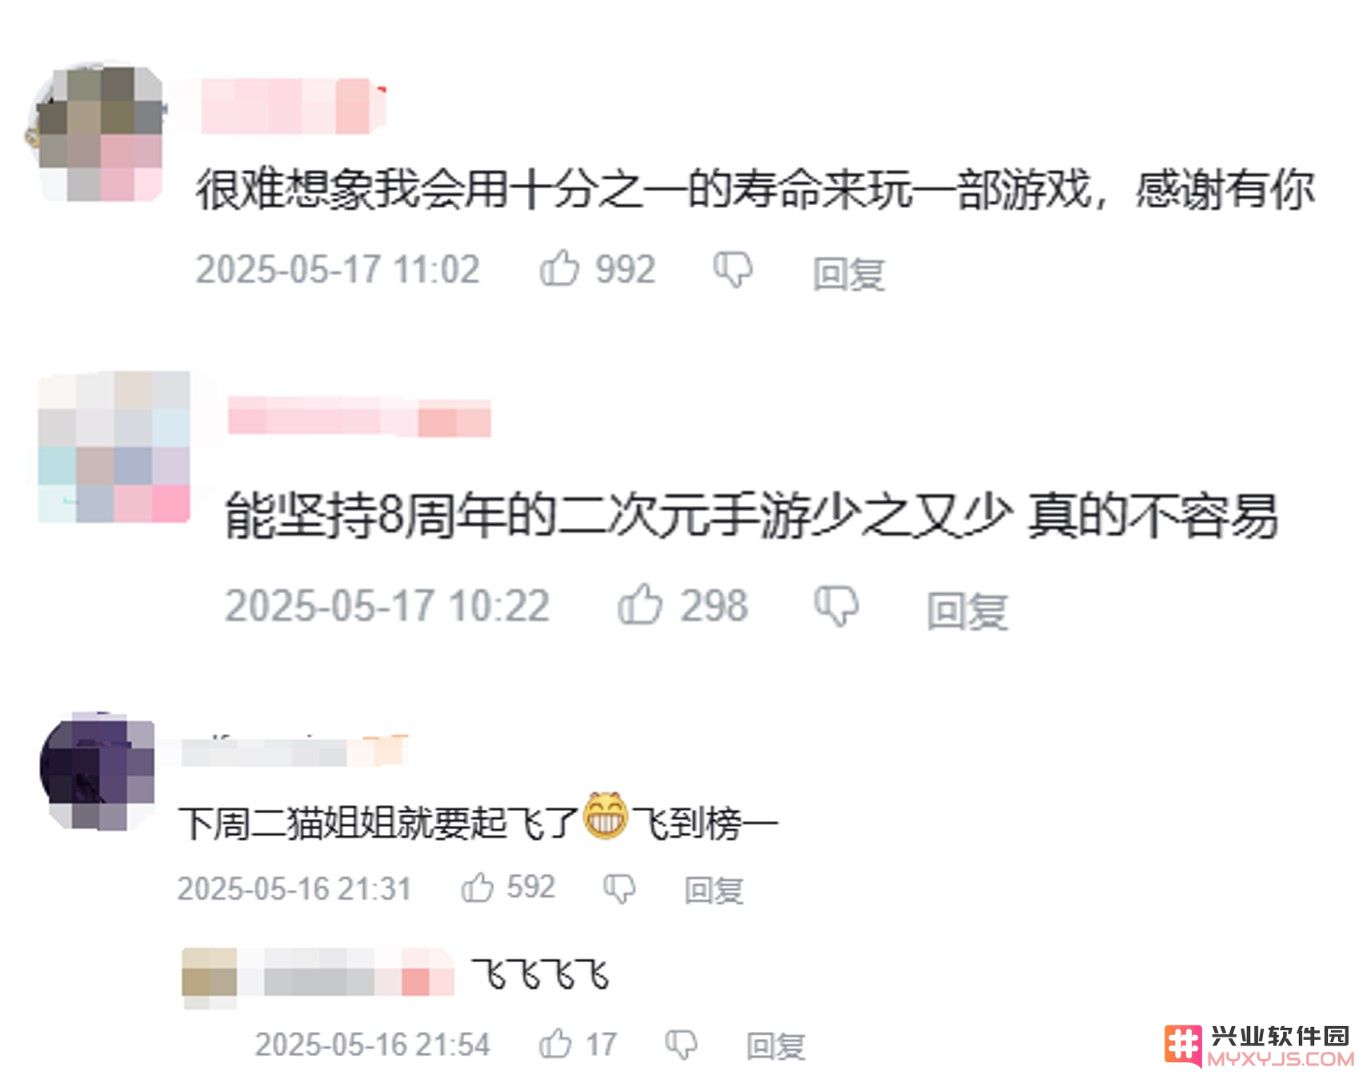Like the 飞飞飞飞 reply with 17 likes
Screen dimensions: 1367x1083
pyautogui.click(x=555, y=1044)
